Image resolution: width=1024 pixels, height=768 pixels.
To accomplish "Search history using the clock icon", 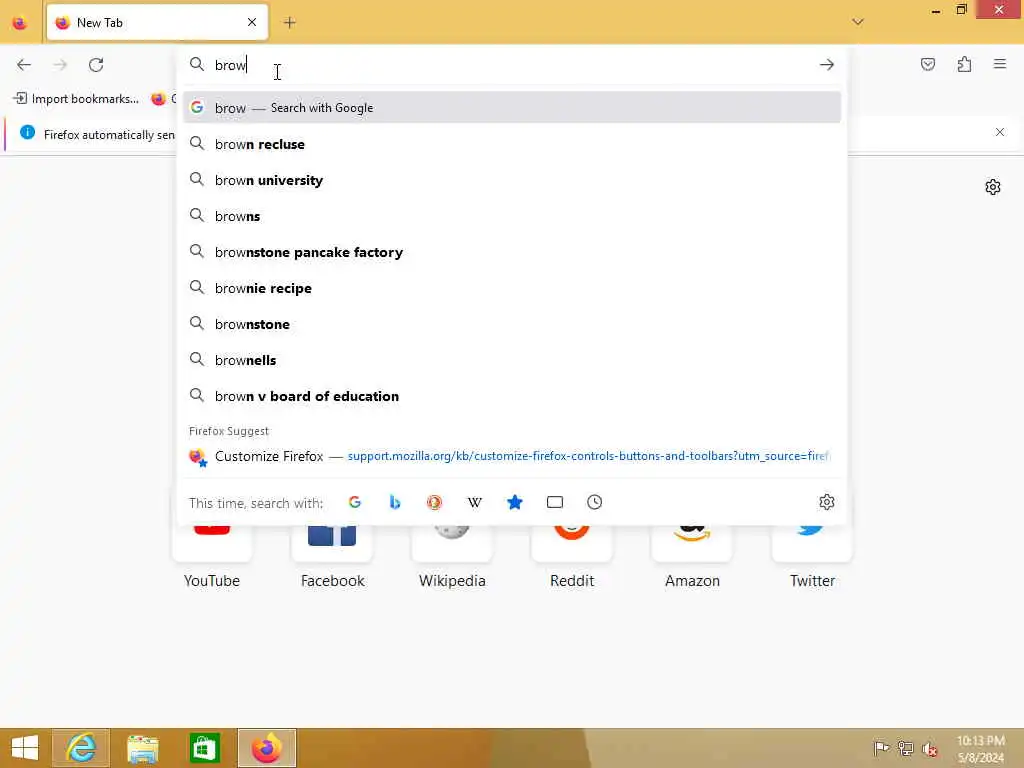I will coord(594,502).
